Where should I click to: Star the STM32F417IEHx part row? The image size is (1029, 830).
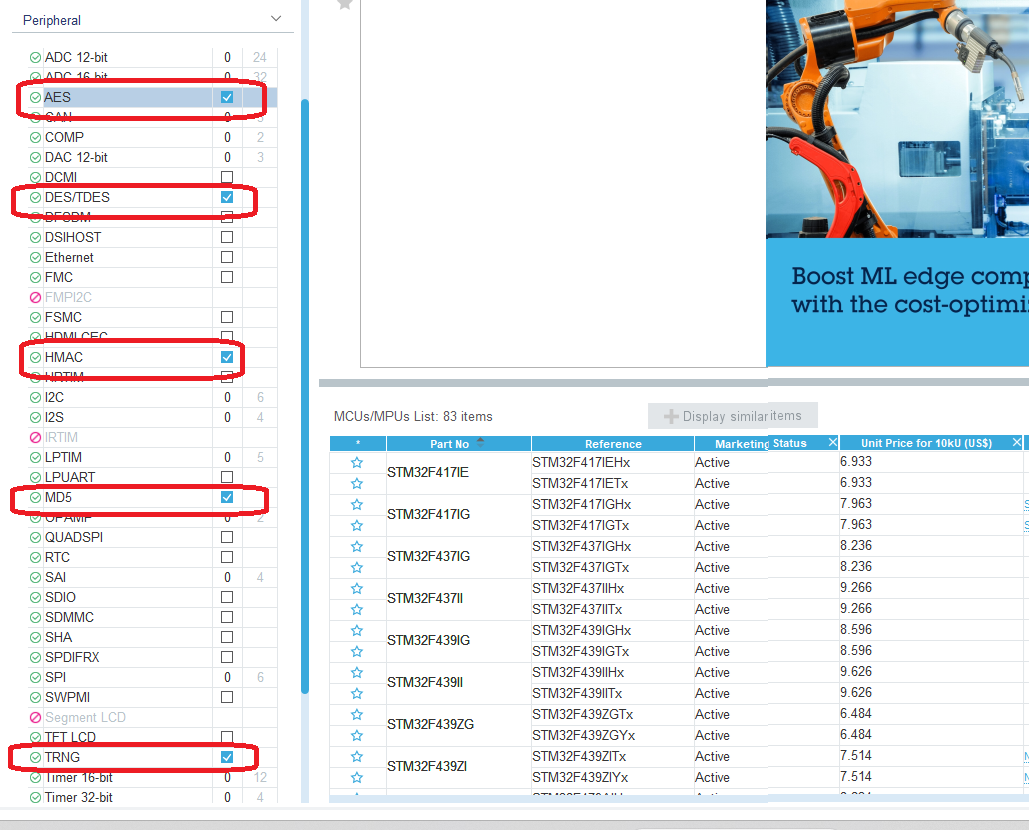coord(357,462)
